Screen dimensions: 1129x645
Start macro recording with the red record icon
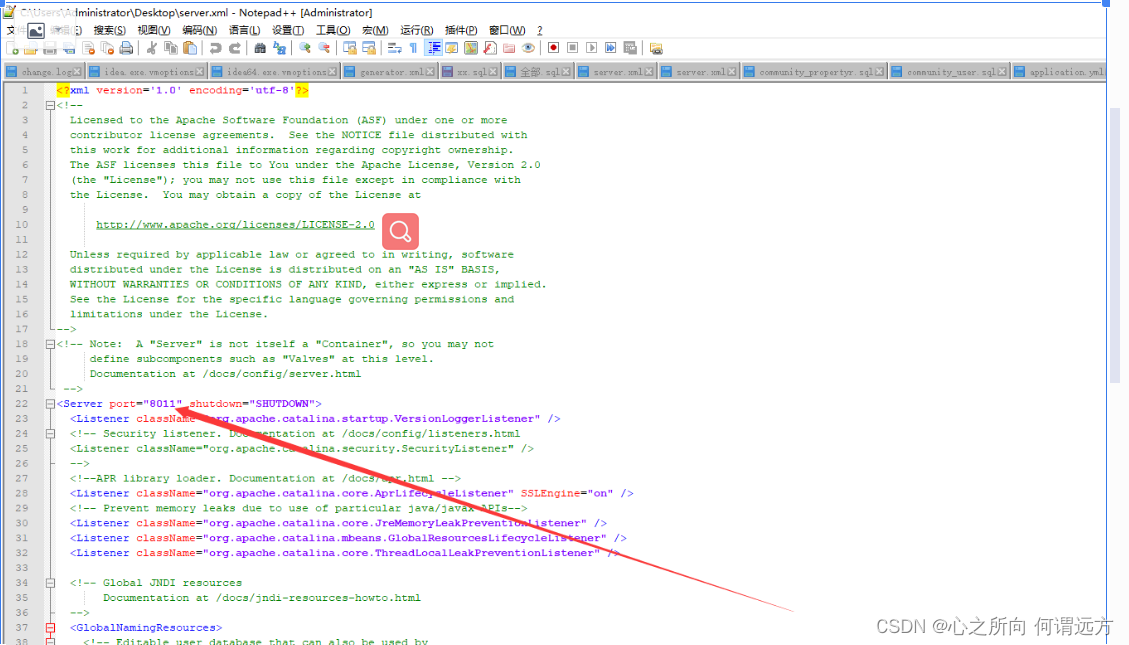554,48
